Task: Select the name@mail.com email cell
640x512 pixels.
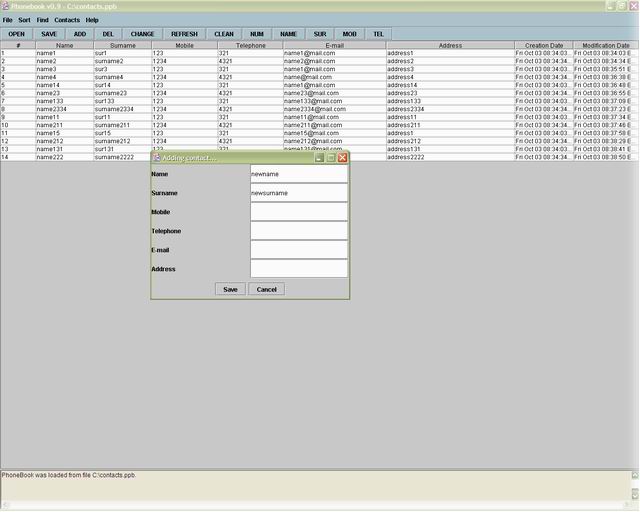Action: click(x=335, y=77)
